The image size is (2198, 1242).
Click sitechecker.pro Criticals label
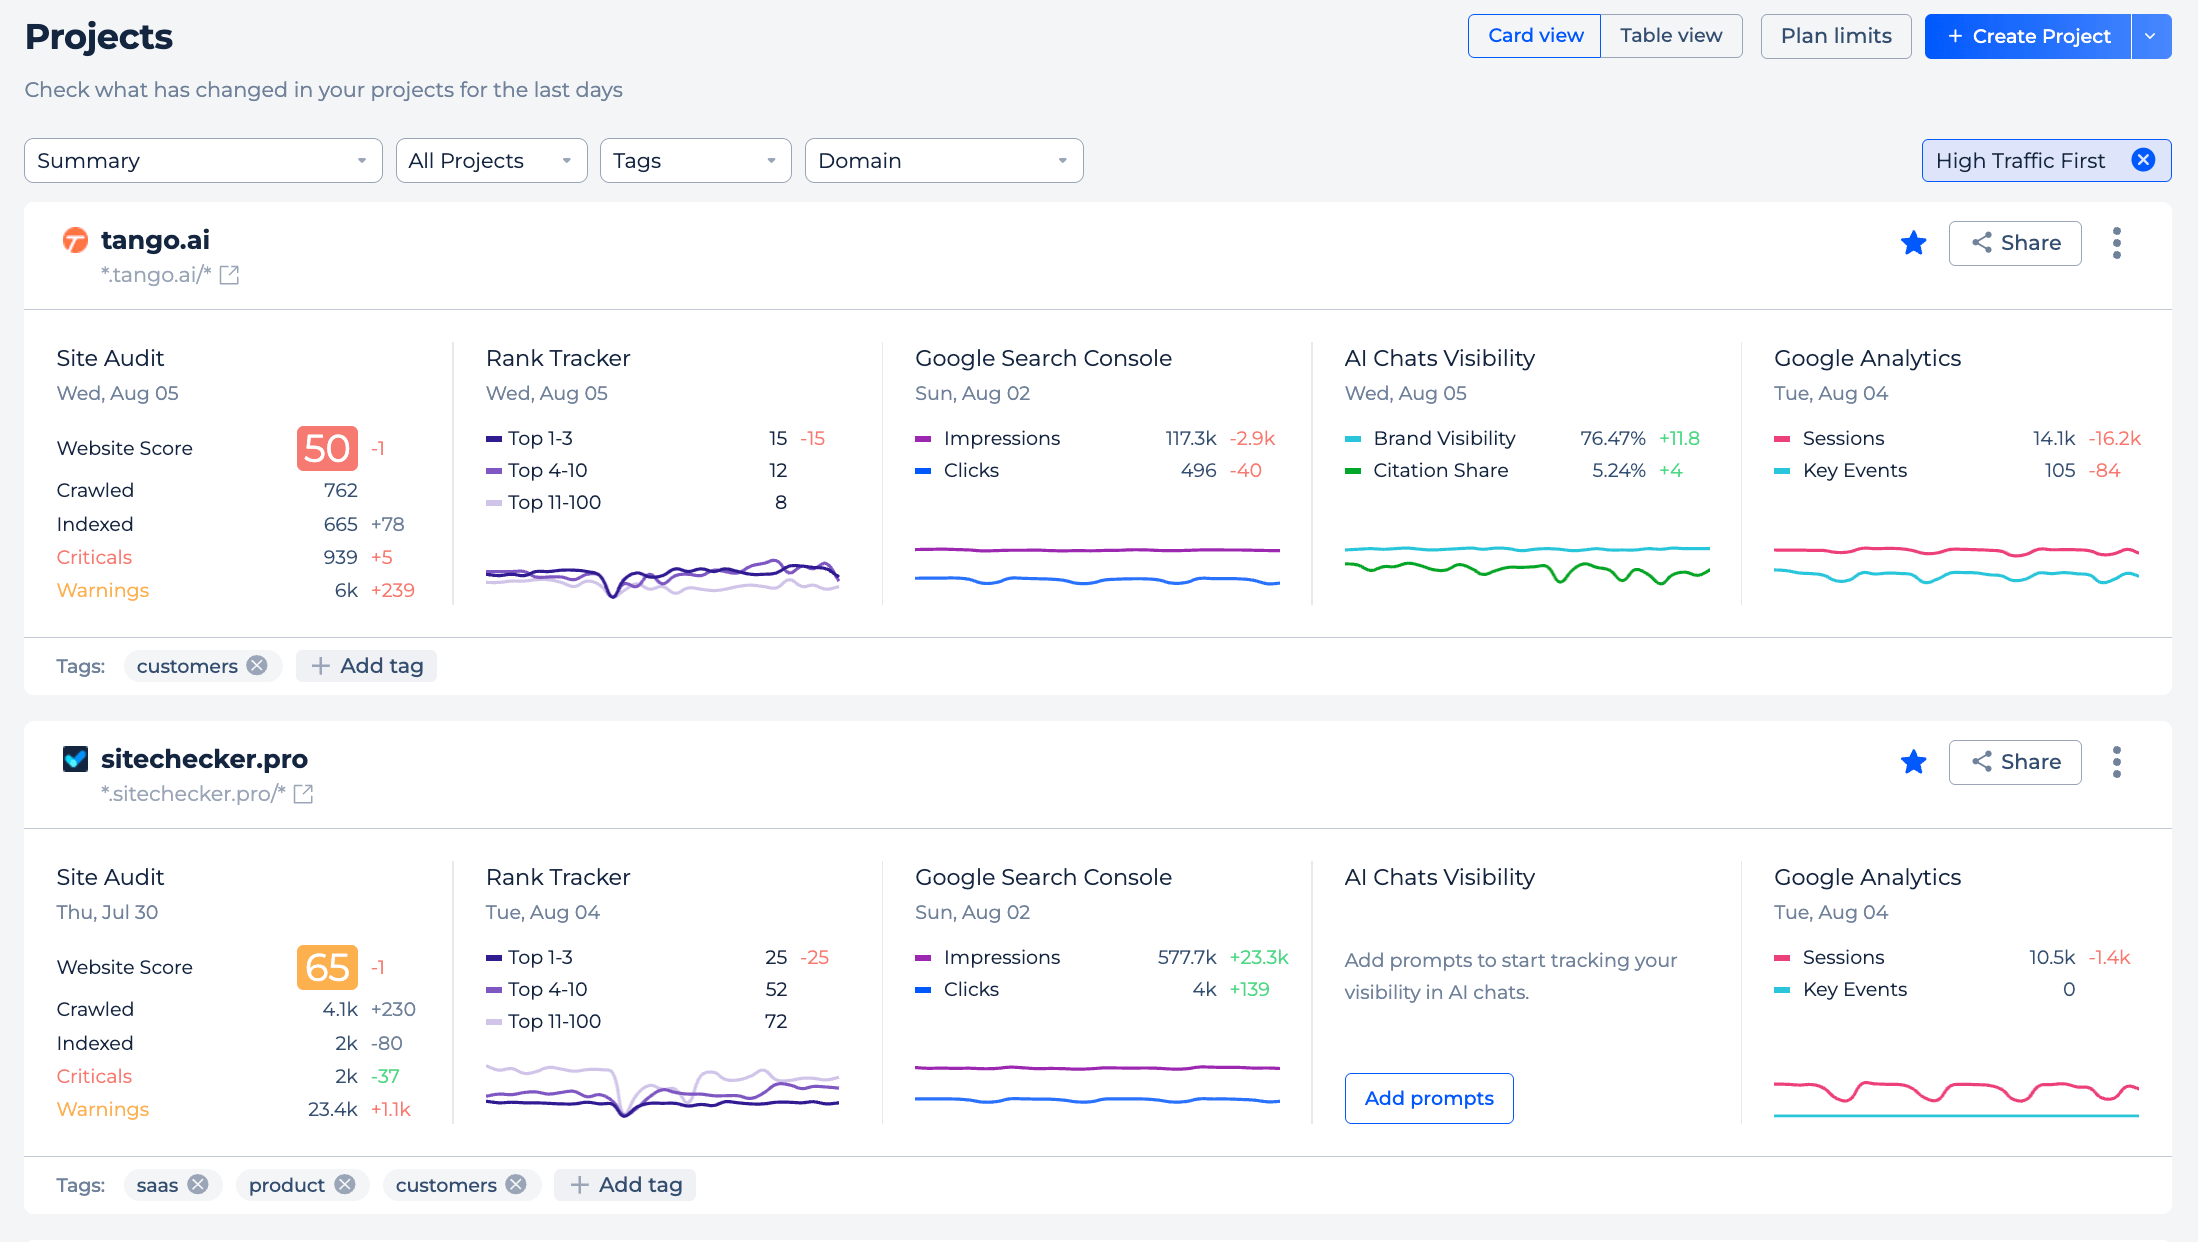click(x=94, y=1076)
